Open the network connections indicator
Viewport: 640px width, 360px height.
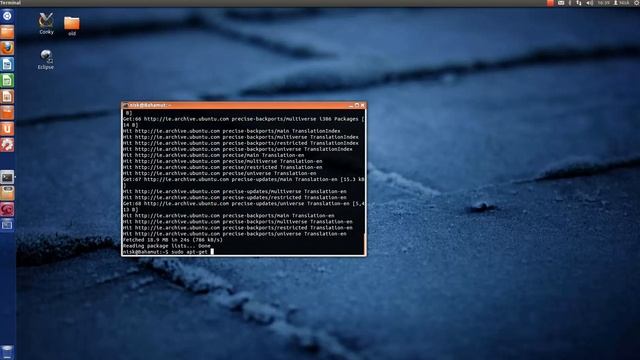[579, 3]
